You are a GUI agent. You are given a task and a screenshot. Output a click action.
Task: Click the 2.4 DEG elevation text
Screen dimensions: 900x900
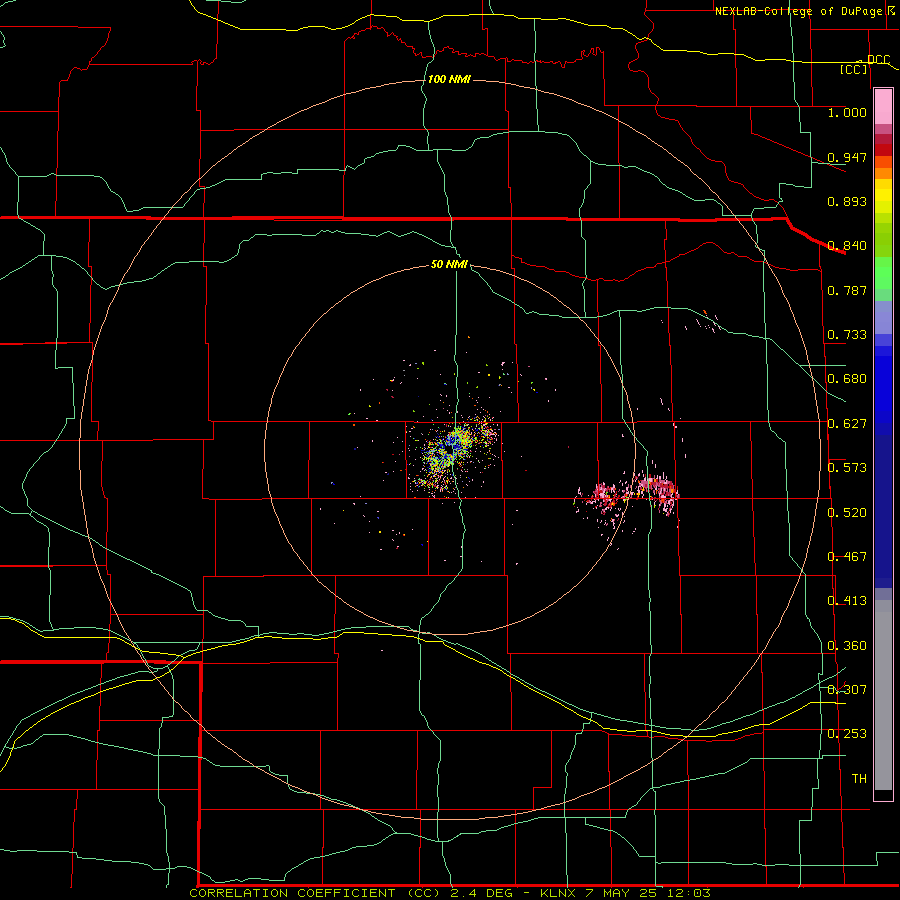tap(483, 893)
